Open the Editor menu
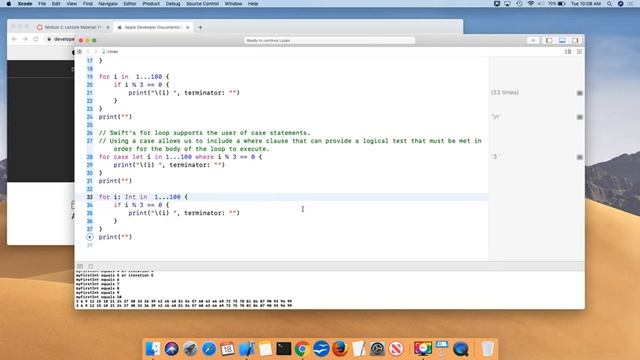 (130, 4)
